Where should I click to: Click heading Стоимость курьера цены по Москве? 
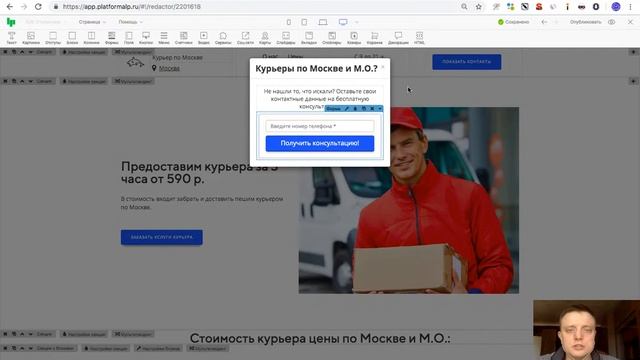[x=320, y=338]
